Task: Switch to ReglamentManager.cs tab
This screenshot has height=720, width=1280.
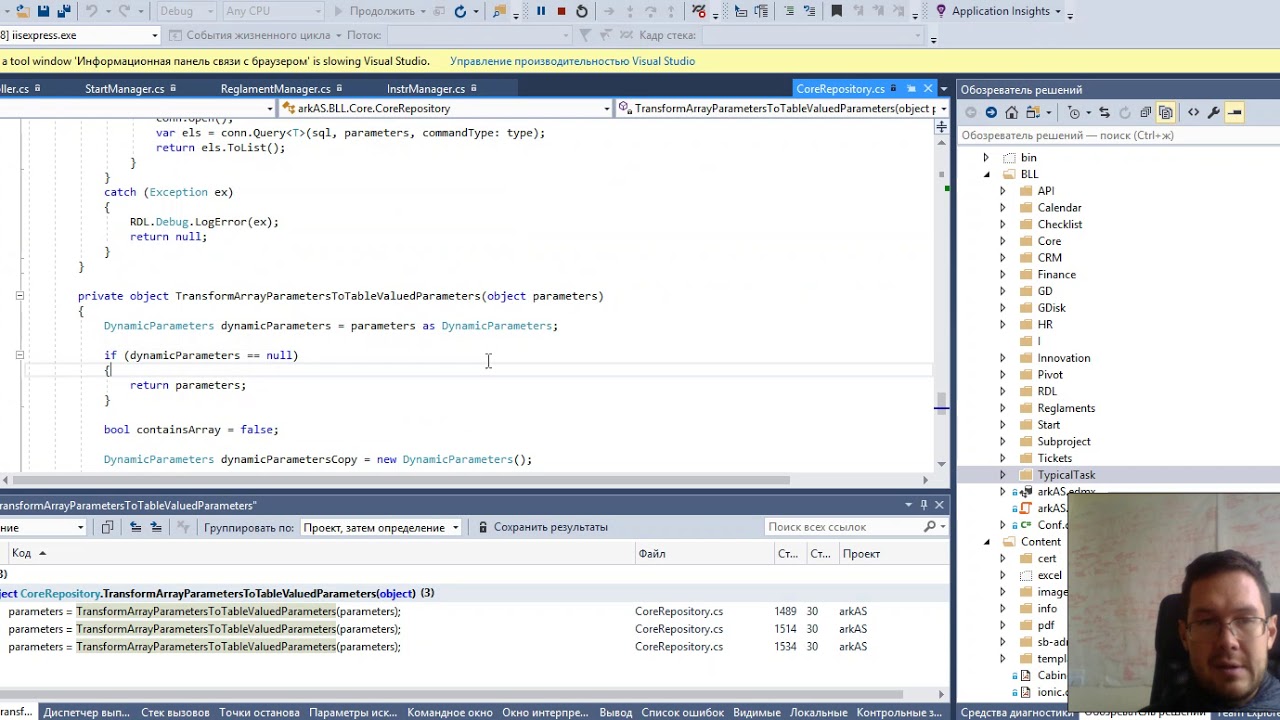Action: point(275,89)
